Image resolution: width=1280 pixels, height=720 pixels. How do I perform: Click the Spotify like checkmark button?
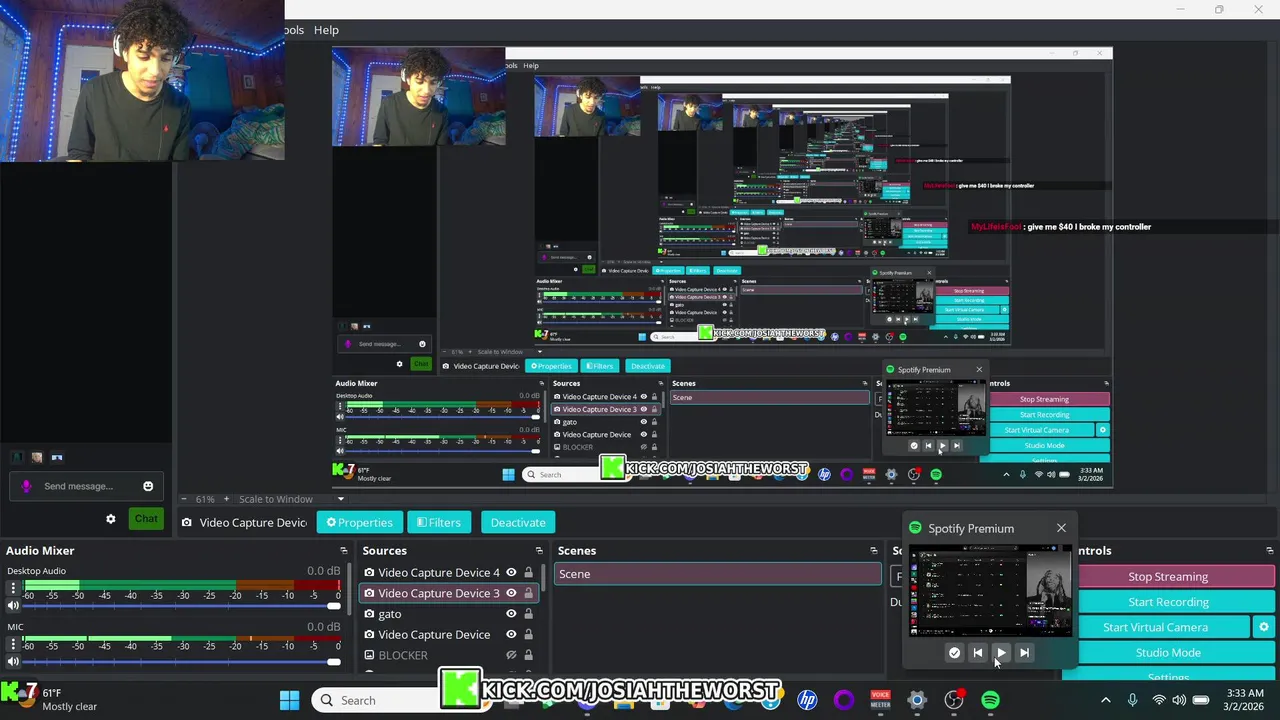click(x=954, y=653)
